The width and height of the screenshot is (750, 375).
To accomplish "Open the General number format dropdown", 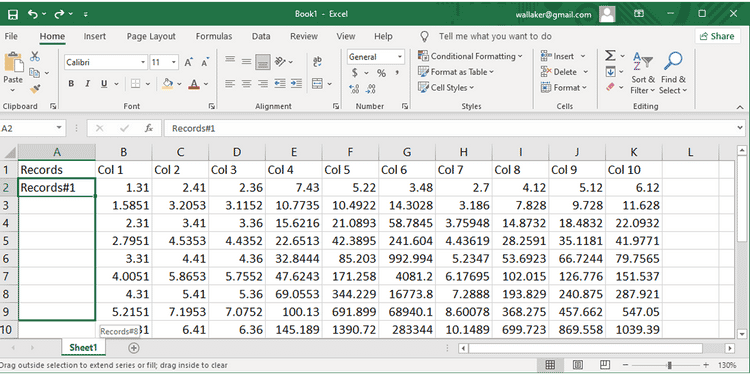I will tap(400, 57).
